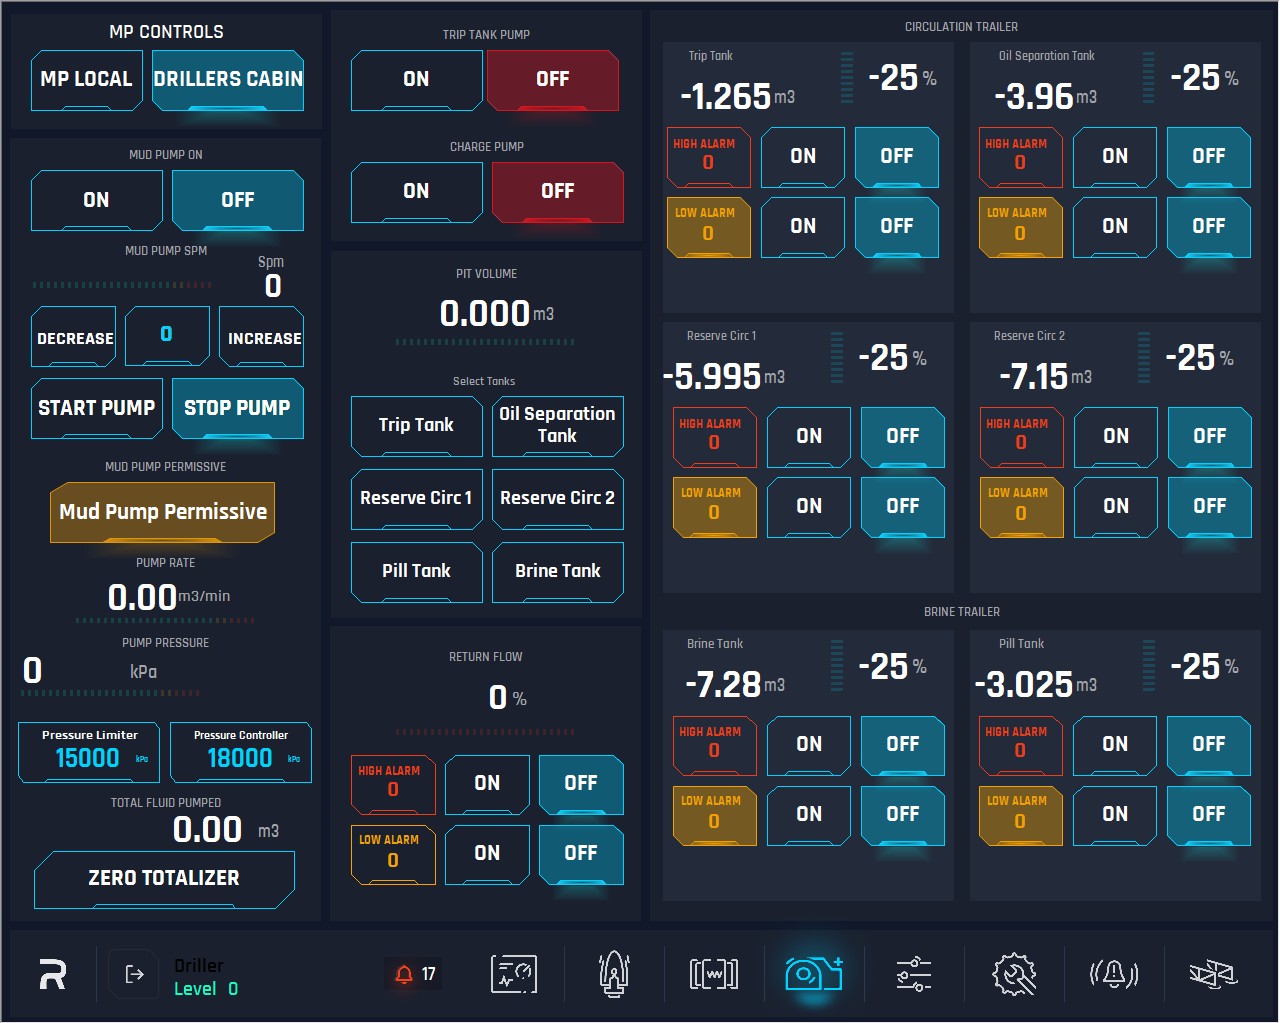Turn Mud Pump ON
The image size is (1280, 1023).
click(x=96, y=200)
